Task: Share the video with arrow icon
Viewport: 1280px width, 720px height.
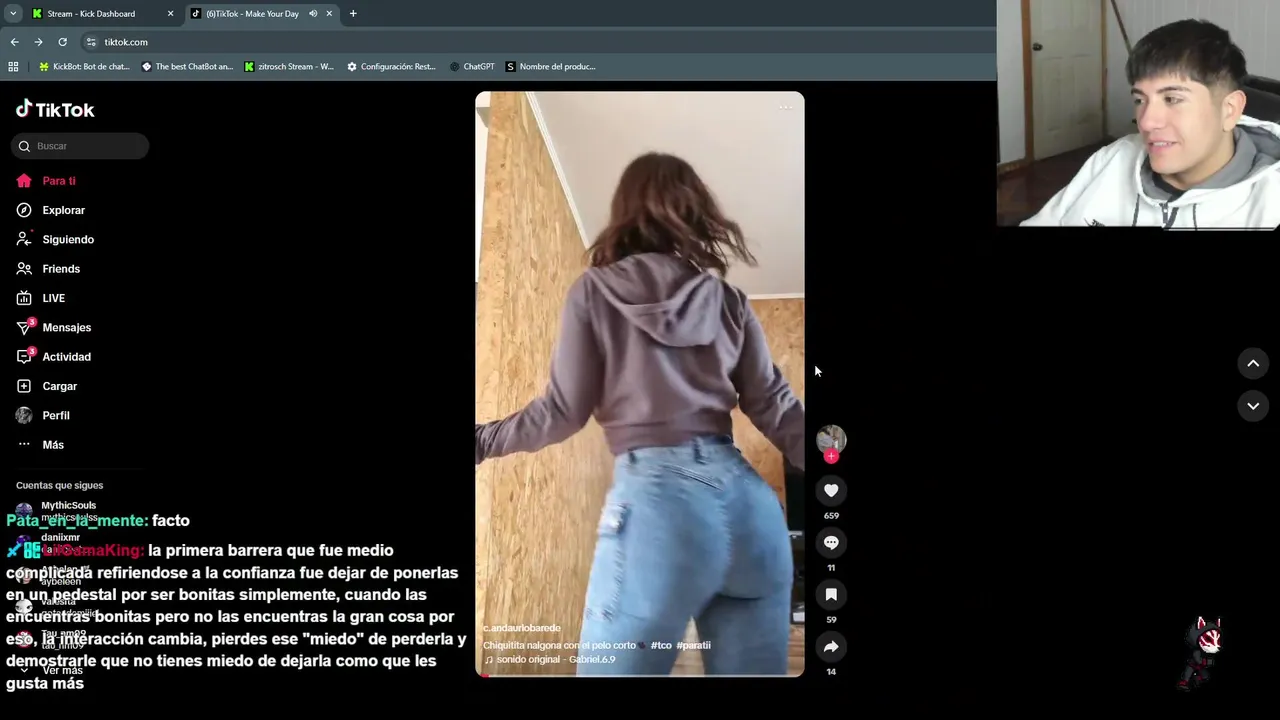Action: [831, 646]
